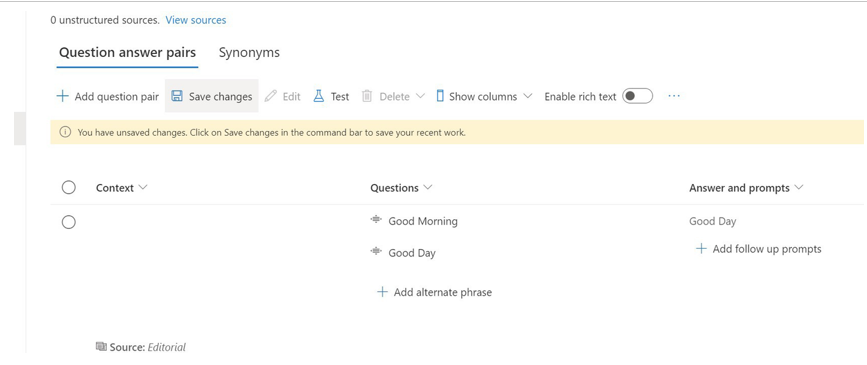Open the Context column sort dropdown
Image resolution: width=867 pixels, height=365 pixels.
tap(143, 187)
